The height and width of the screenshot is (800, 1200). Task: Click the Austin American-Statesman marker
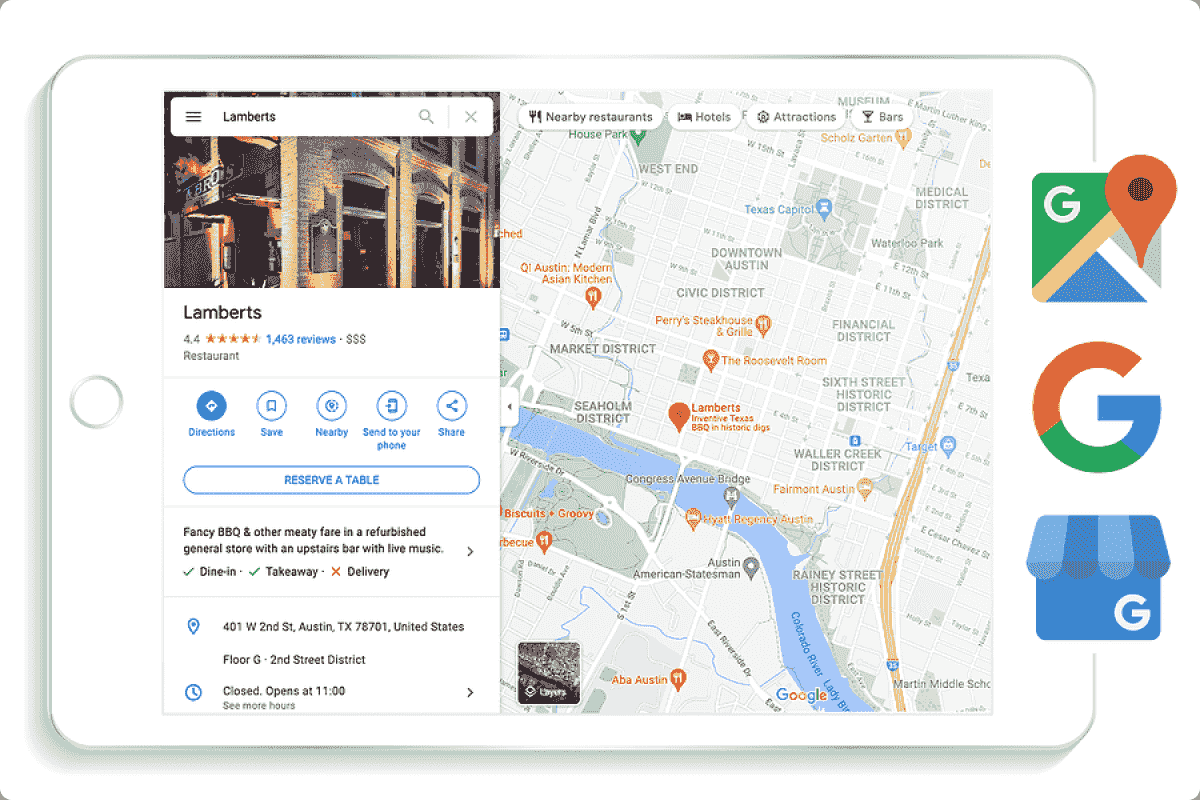751,568
